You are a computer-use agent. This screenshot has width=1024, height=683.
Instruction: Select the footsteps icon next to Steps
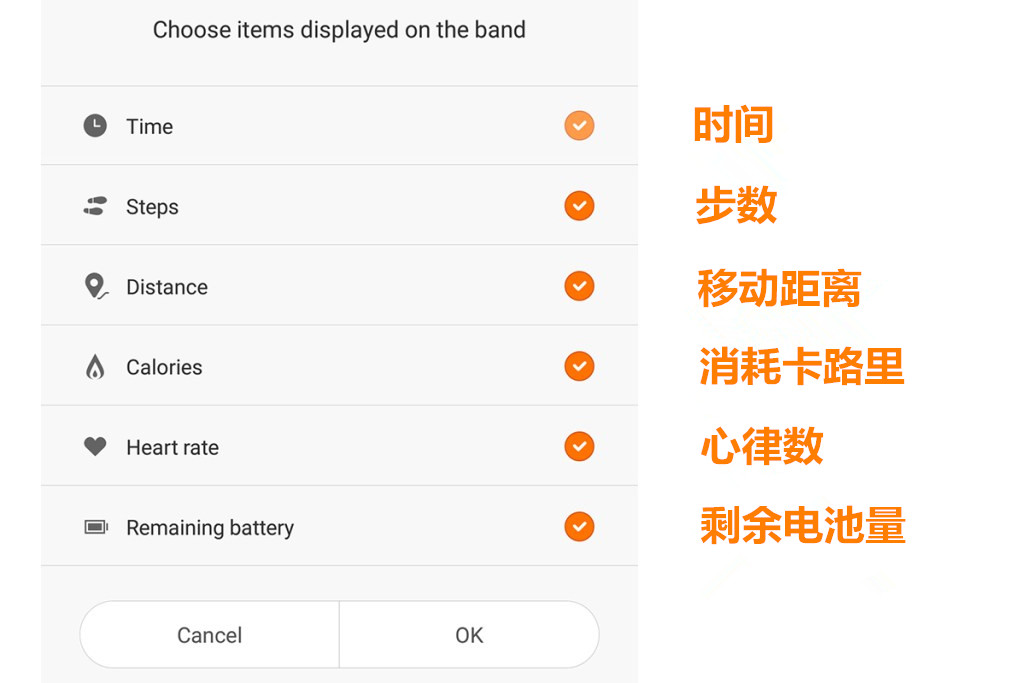(95, 206)
